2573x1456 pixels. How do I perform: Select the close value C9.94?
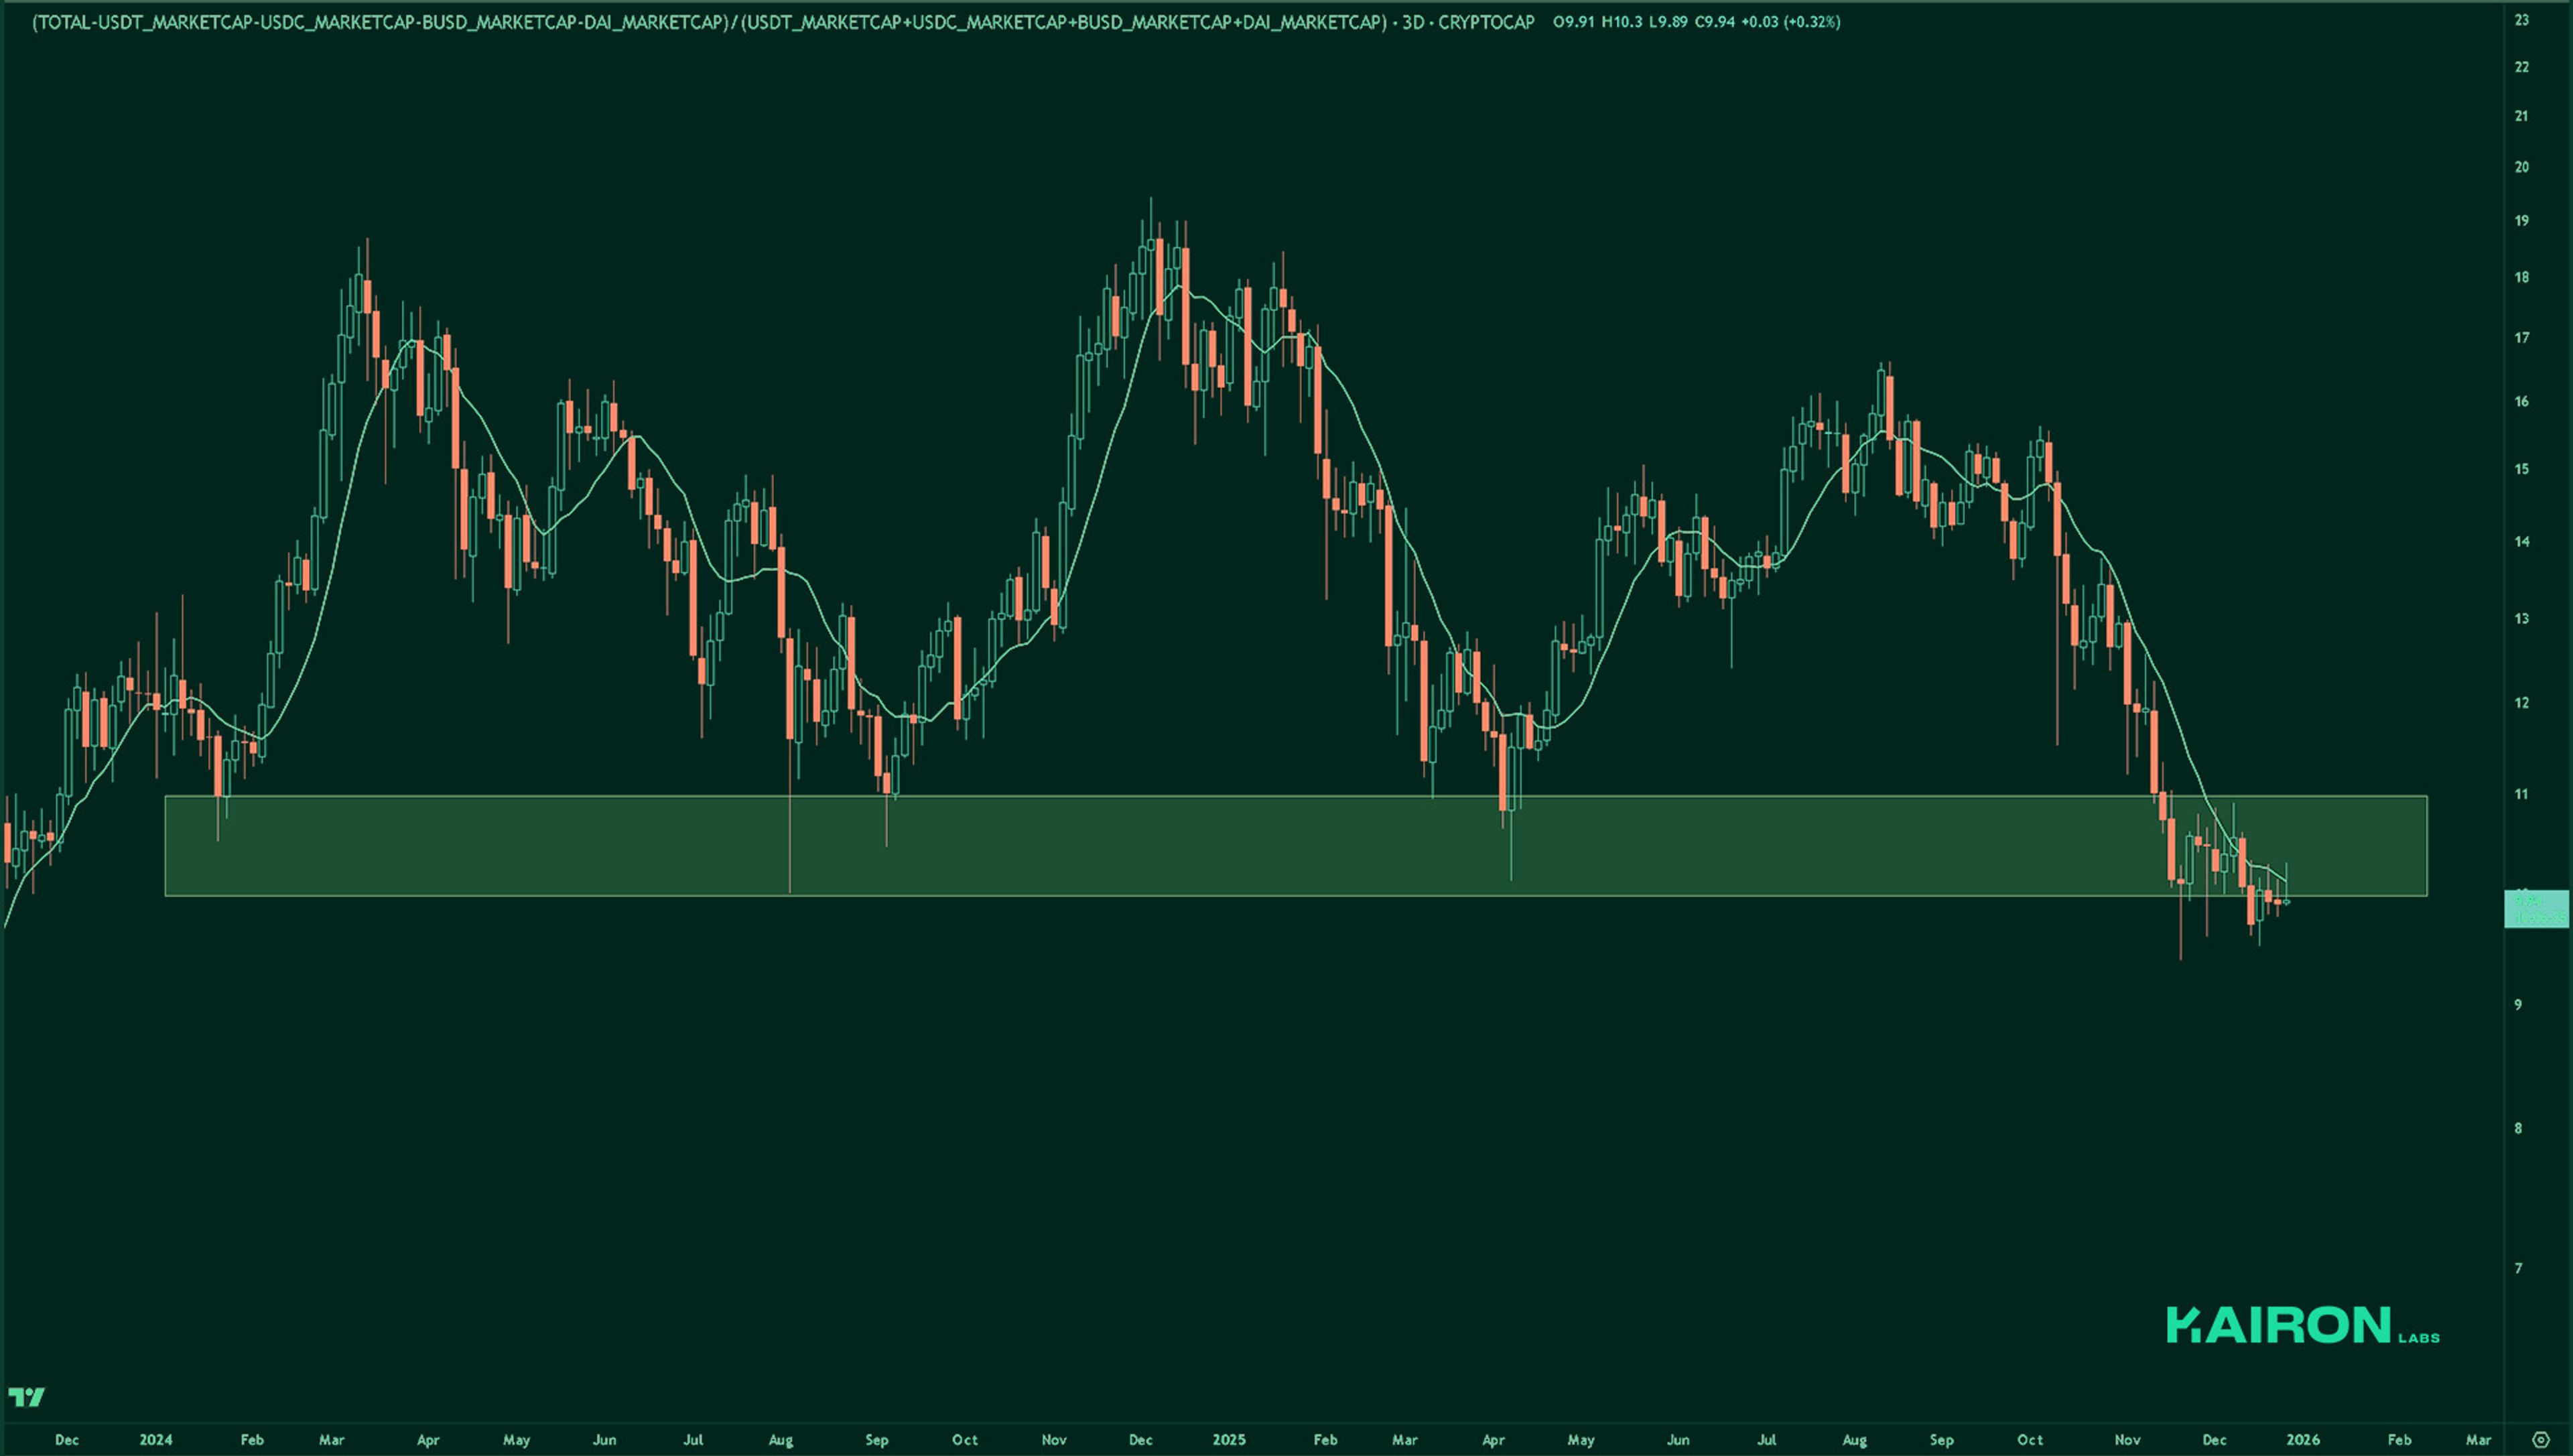pyautogui.click(x=1715, y=22)
